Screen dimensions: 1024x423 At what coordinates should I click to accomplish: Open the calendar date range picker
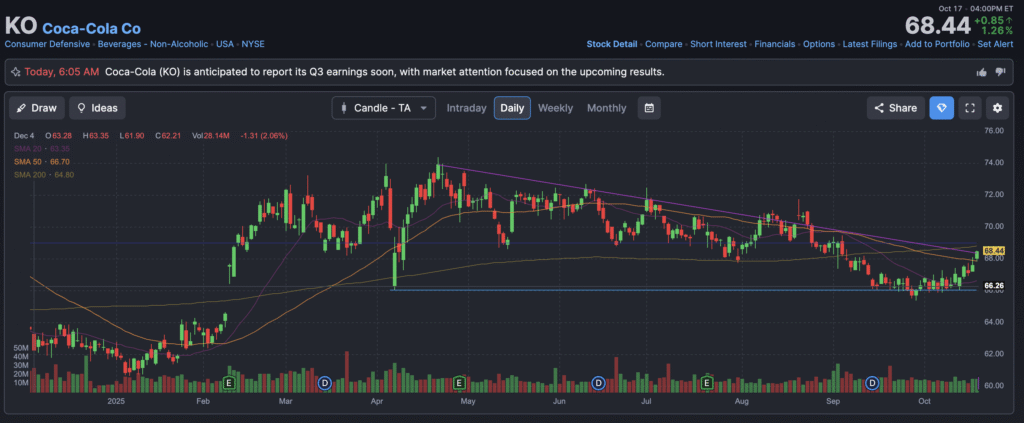coord(649,108)
